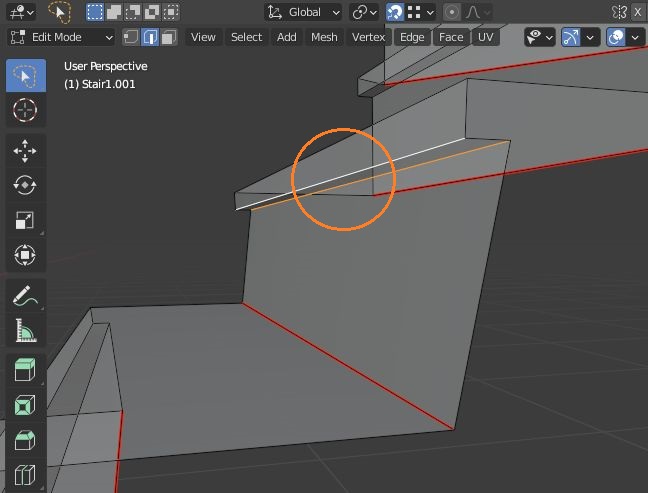Select the Annotate pencil tool
Image resolution: width=648 pixels, height=493 pixels.
click(x=25, y=296)
